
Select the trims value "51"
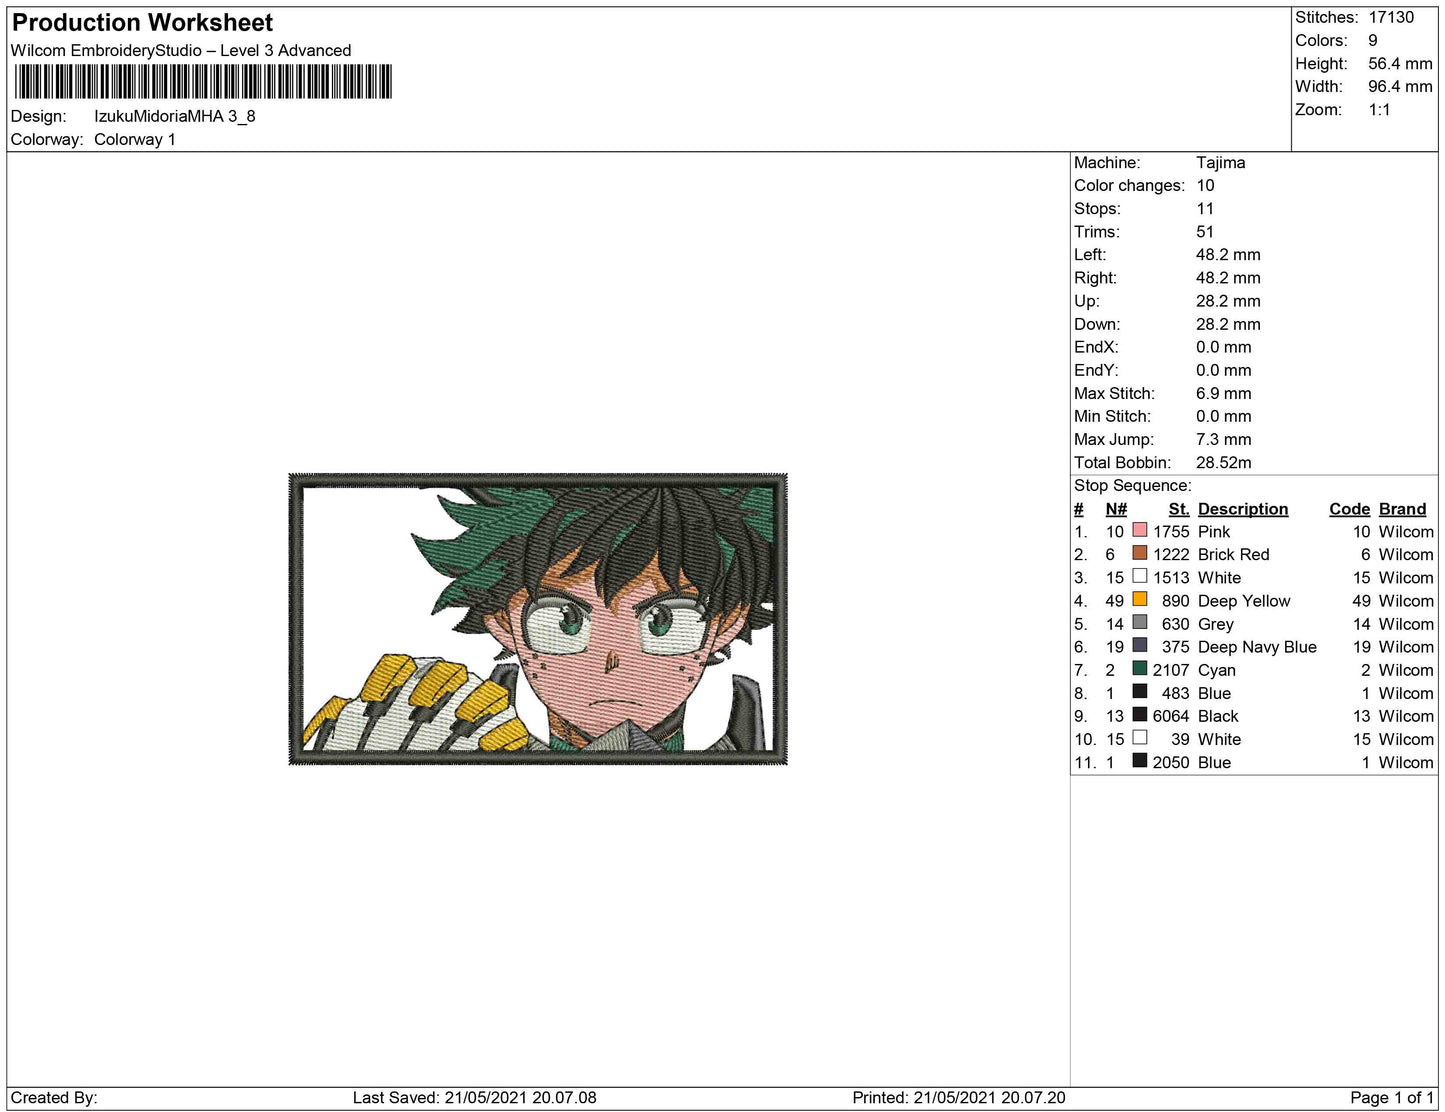pyautogui.click(x=1205, y=231)
